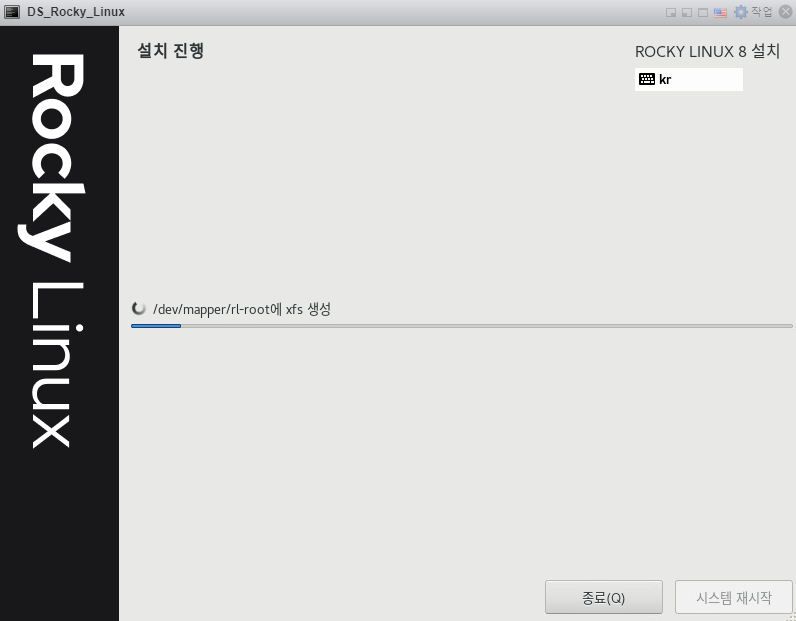Viewport: 796px width, 621px height.
Task: Click the first window-size icon in title bar
Action: point(671,13)
